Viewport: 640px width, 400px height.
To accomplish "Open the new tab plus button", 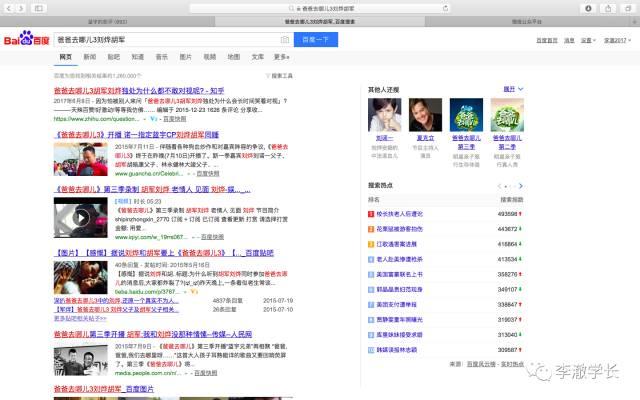I will click(636, 21).
